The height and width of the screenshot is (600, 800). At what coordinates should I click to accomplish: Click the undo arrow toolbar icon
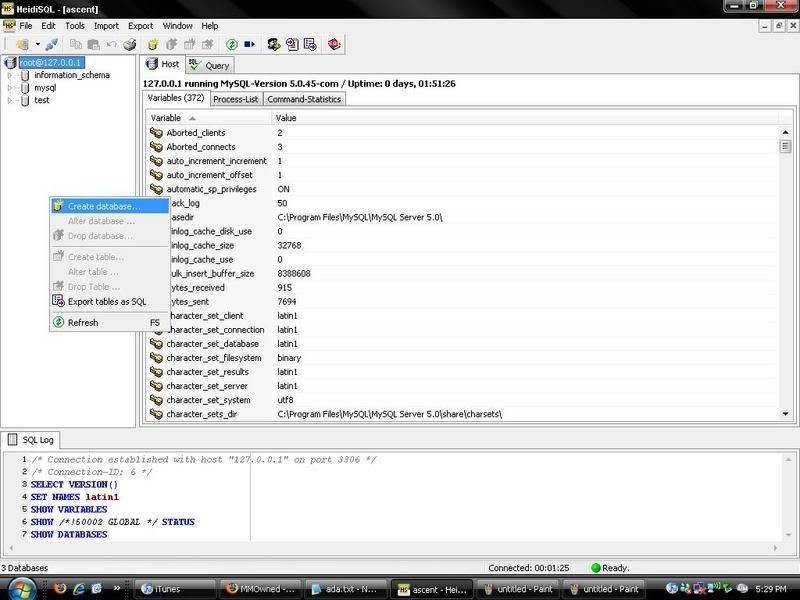click(x=111, y=44)
